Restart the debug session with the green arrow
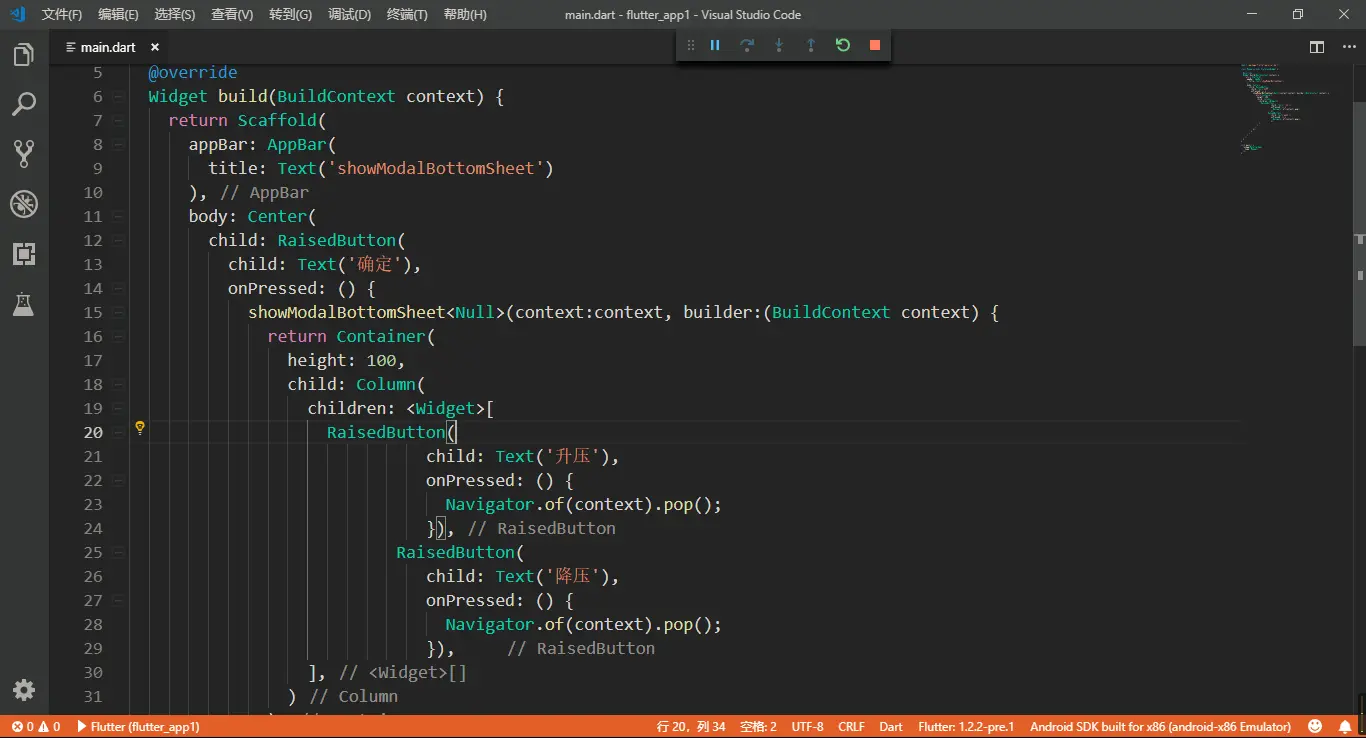 (x=843, y=45)
